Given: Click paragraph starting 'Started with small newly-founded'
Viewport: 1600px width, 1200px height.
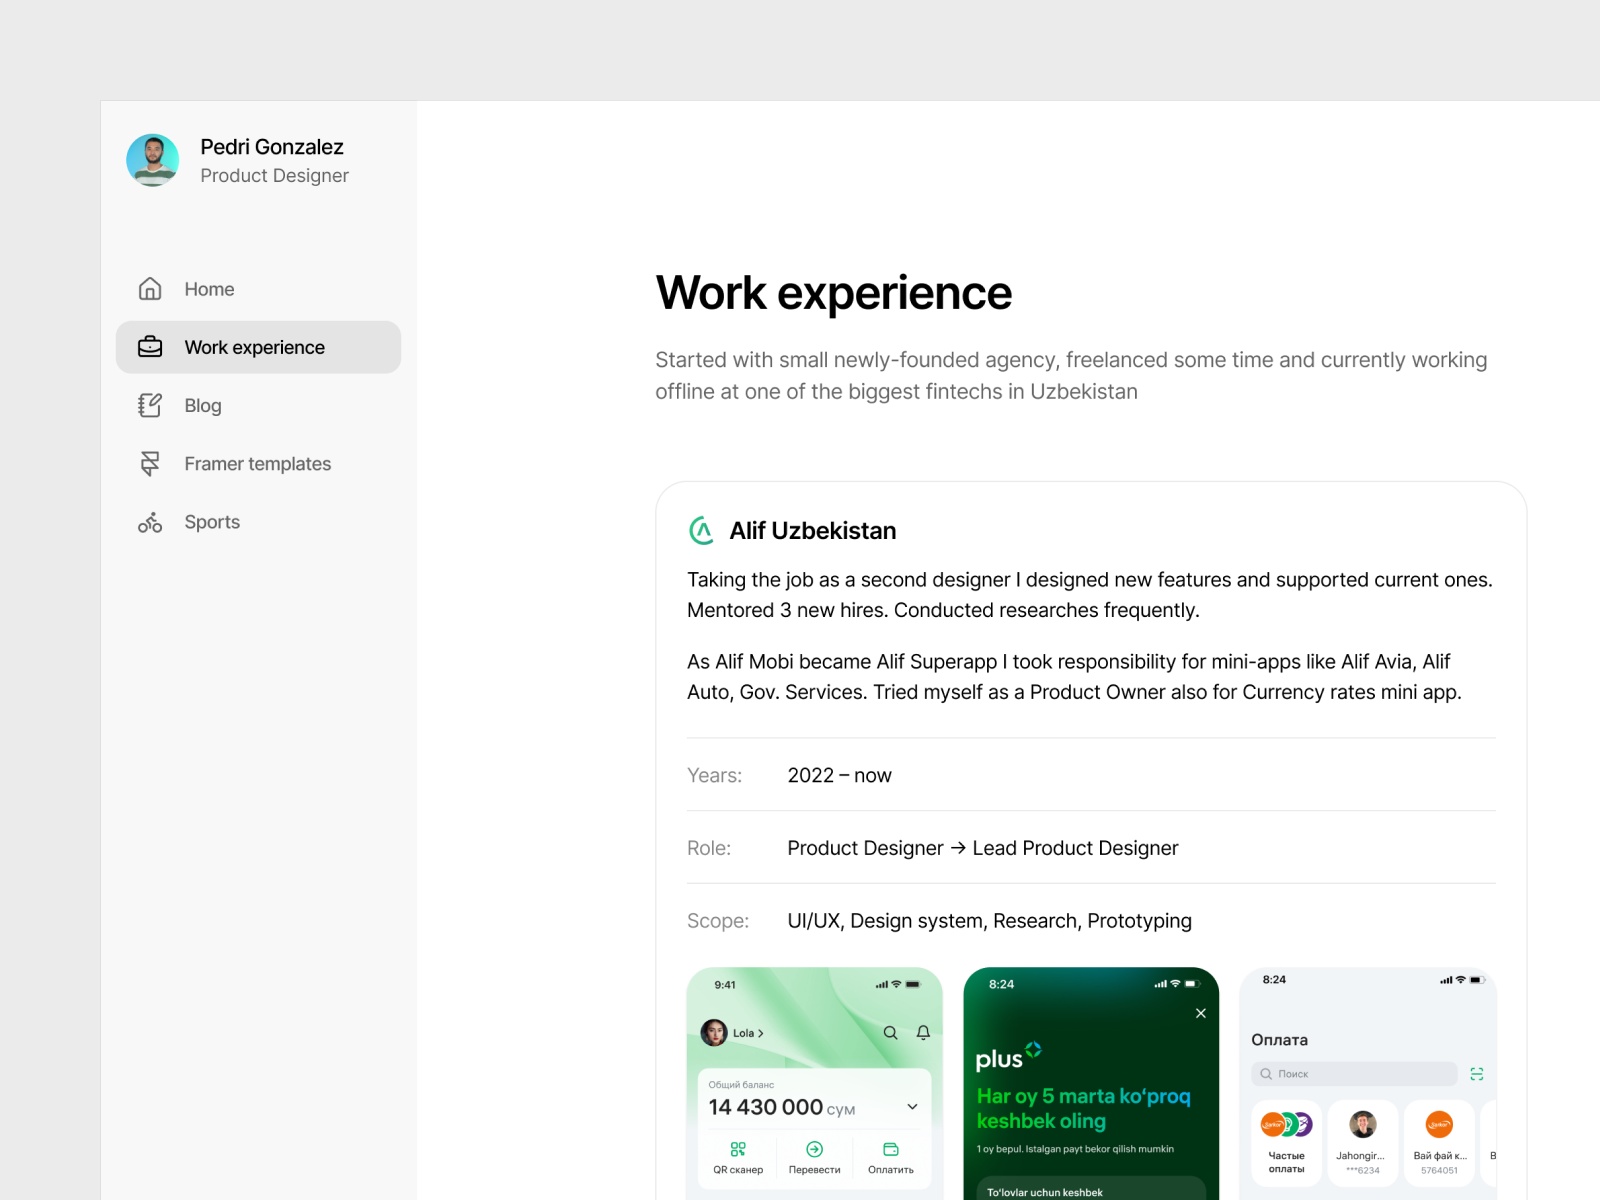Looking at the screenshot, I should point(1071,375).
